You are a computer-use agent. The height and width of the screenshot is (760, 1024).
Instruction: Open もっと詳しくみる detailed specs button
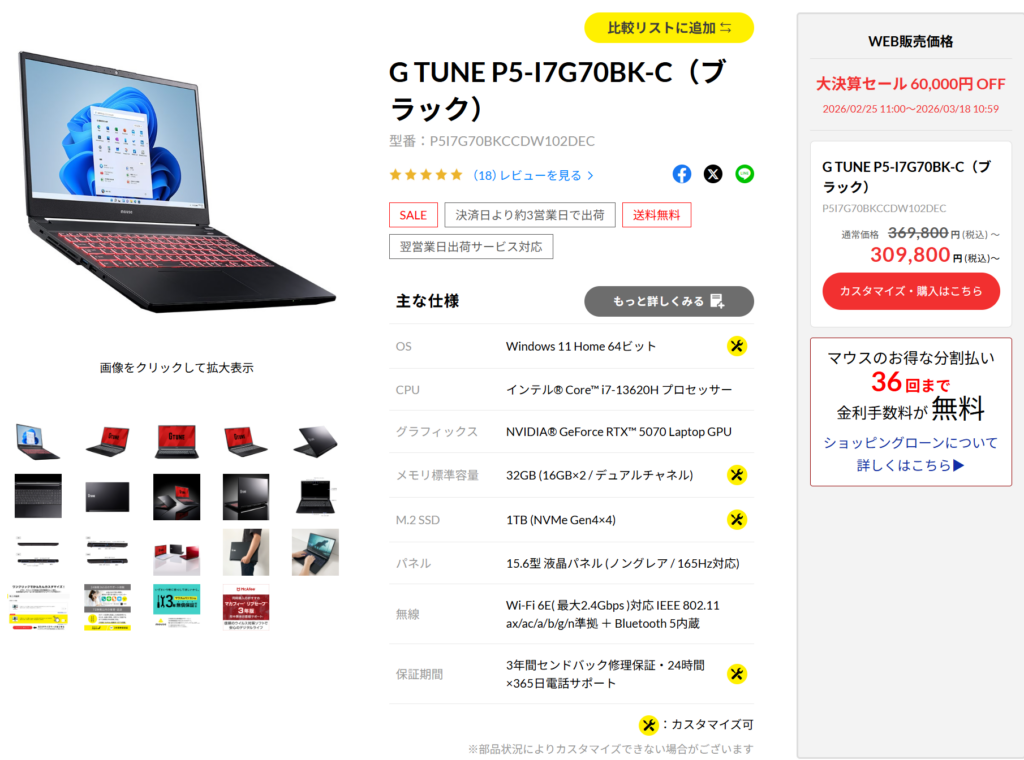coord(669,301)
